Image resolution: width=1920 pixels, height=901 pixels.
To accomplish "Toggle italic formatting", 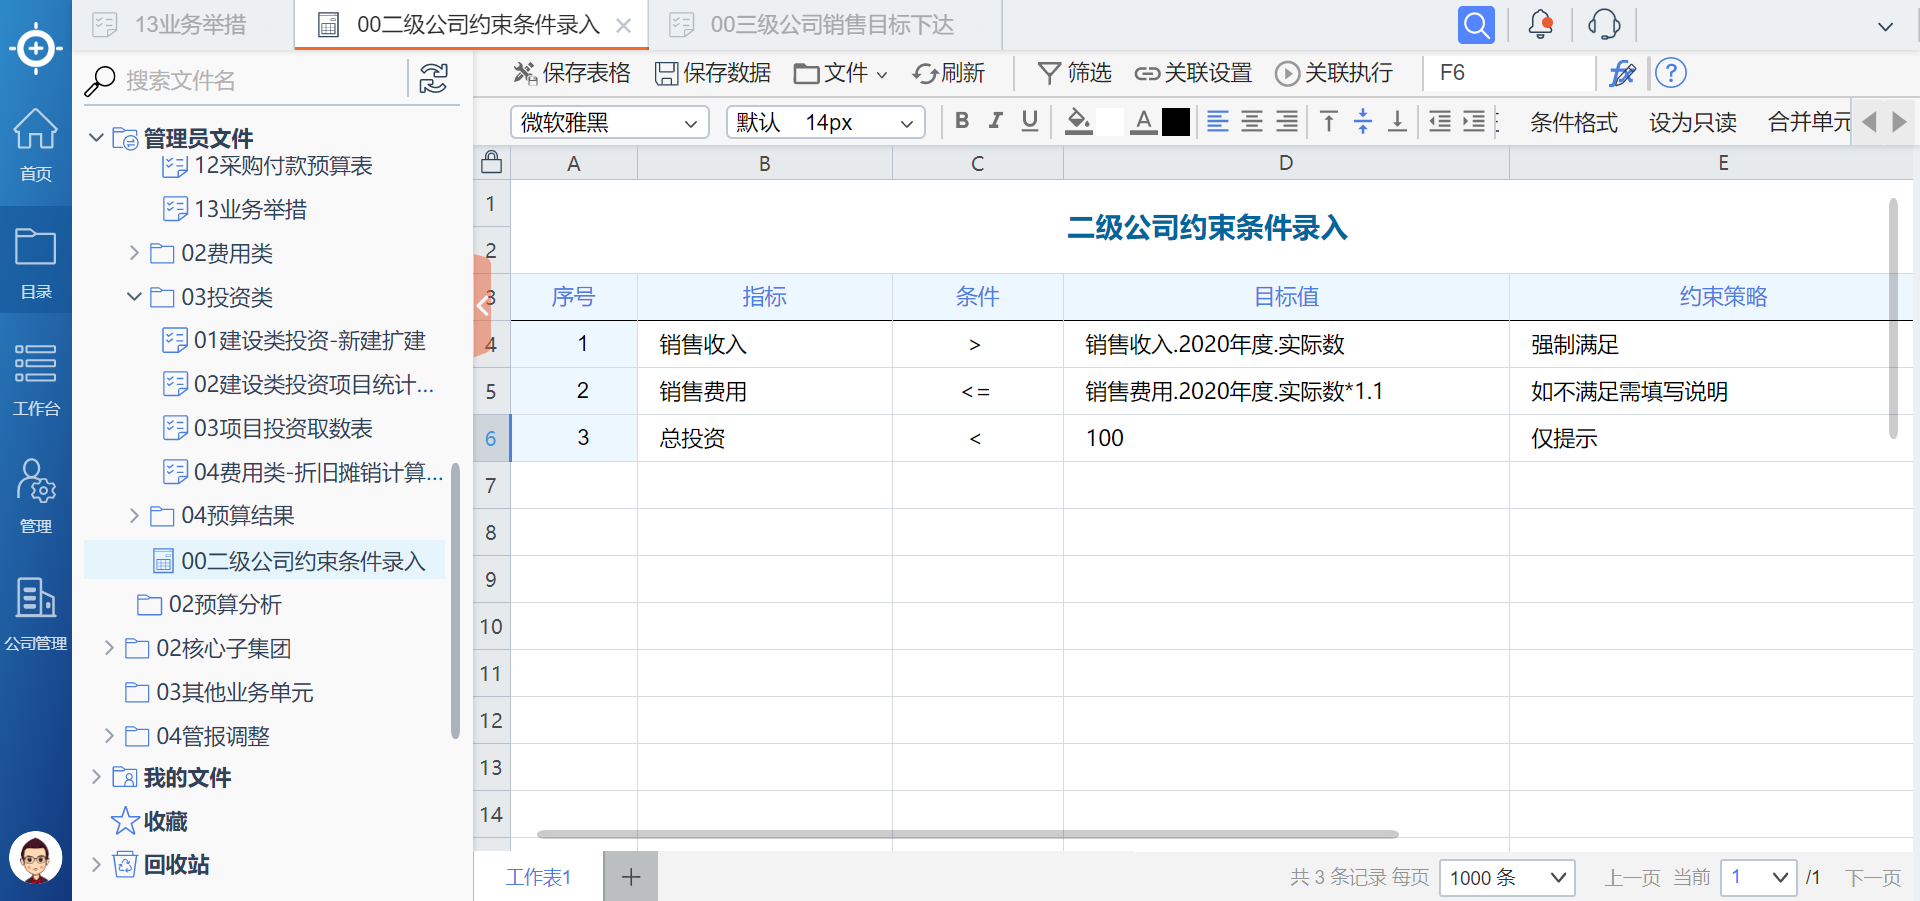I will (996, 122).
